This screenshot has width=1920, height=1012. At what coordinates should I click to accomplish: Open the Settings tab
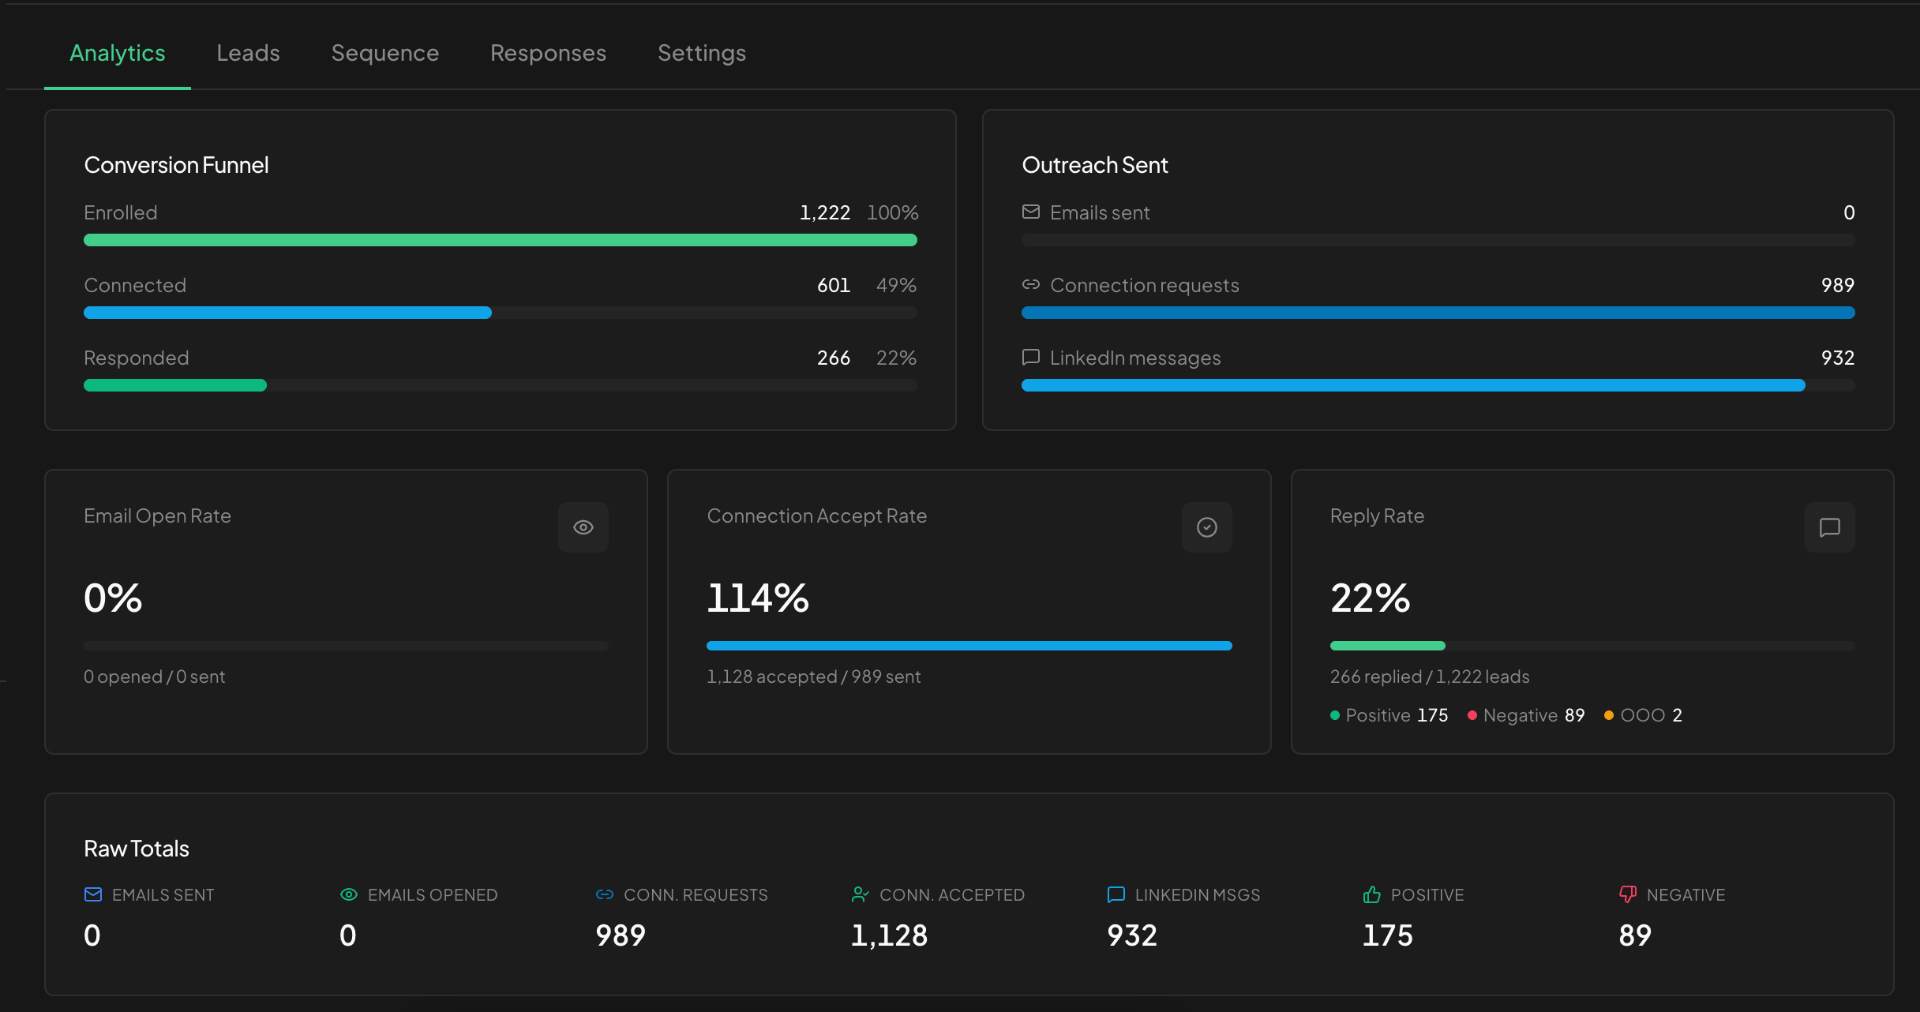pyautogui.click(x=702, y=53)
